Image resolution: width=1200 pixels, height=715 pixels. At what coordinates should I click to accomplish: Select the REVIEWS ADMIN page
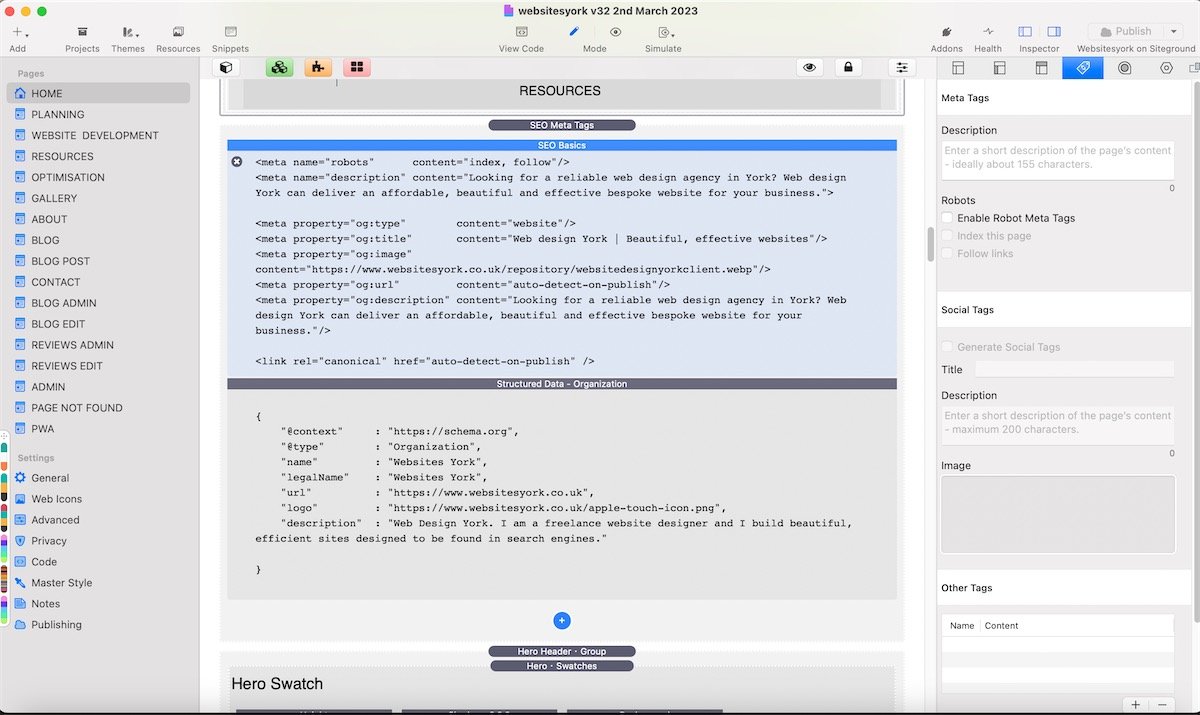click(98, 345)
